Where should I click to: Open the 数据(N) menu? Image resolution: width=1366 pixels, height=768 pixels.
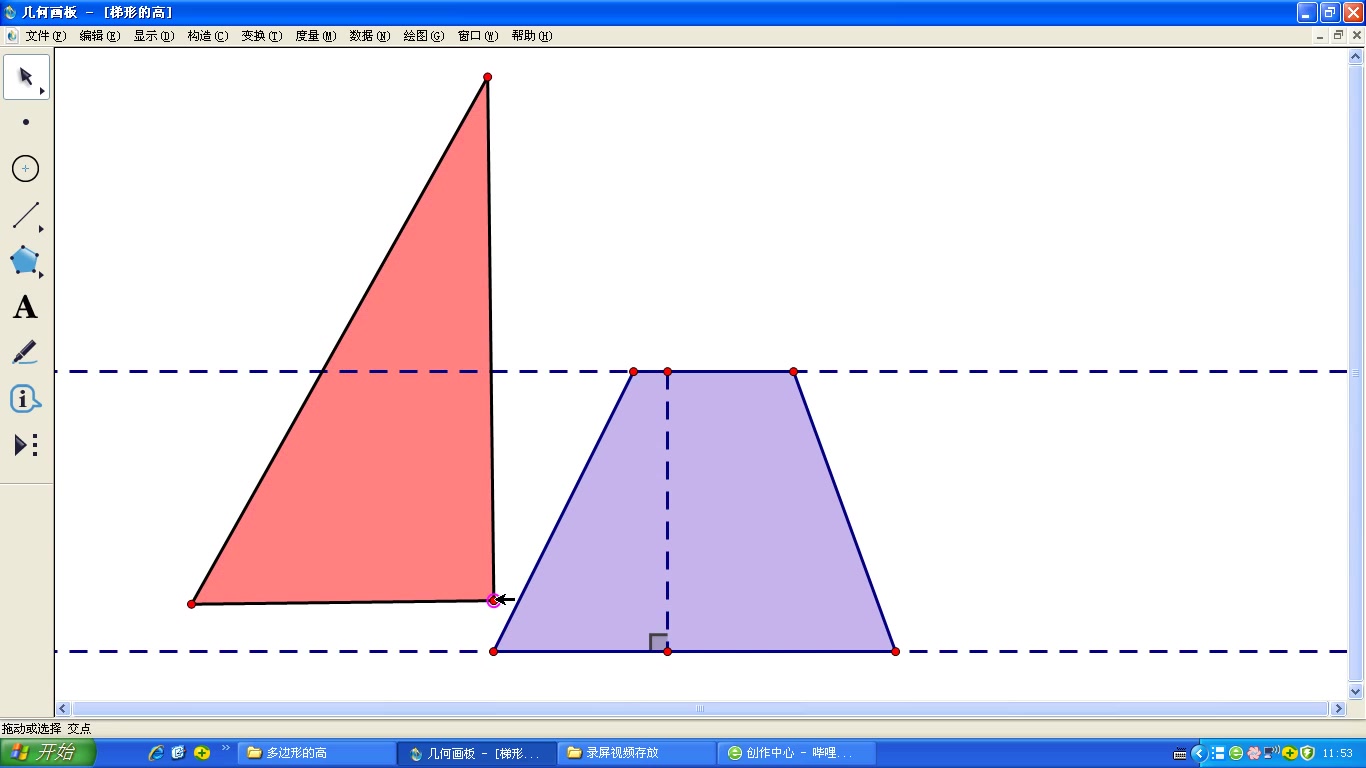click(x=370, y=36)
